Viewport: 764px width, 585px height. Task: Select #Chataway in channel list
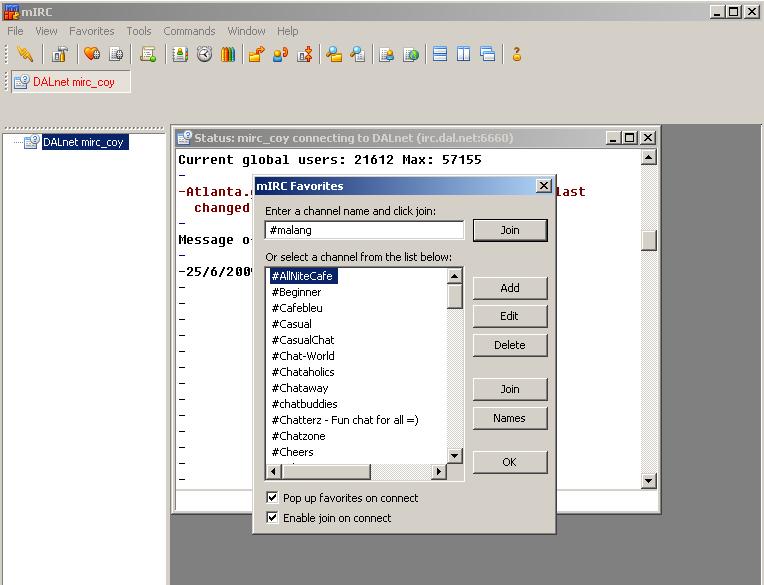click(x=300, y=388)
